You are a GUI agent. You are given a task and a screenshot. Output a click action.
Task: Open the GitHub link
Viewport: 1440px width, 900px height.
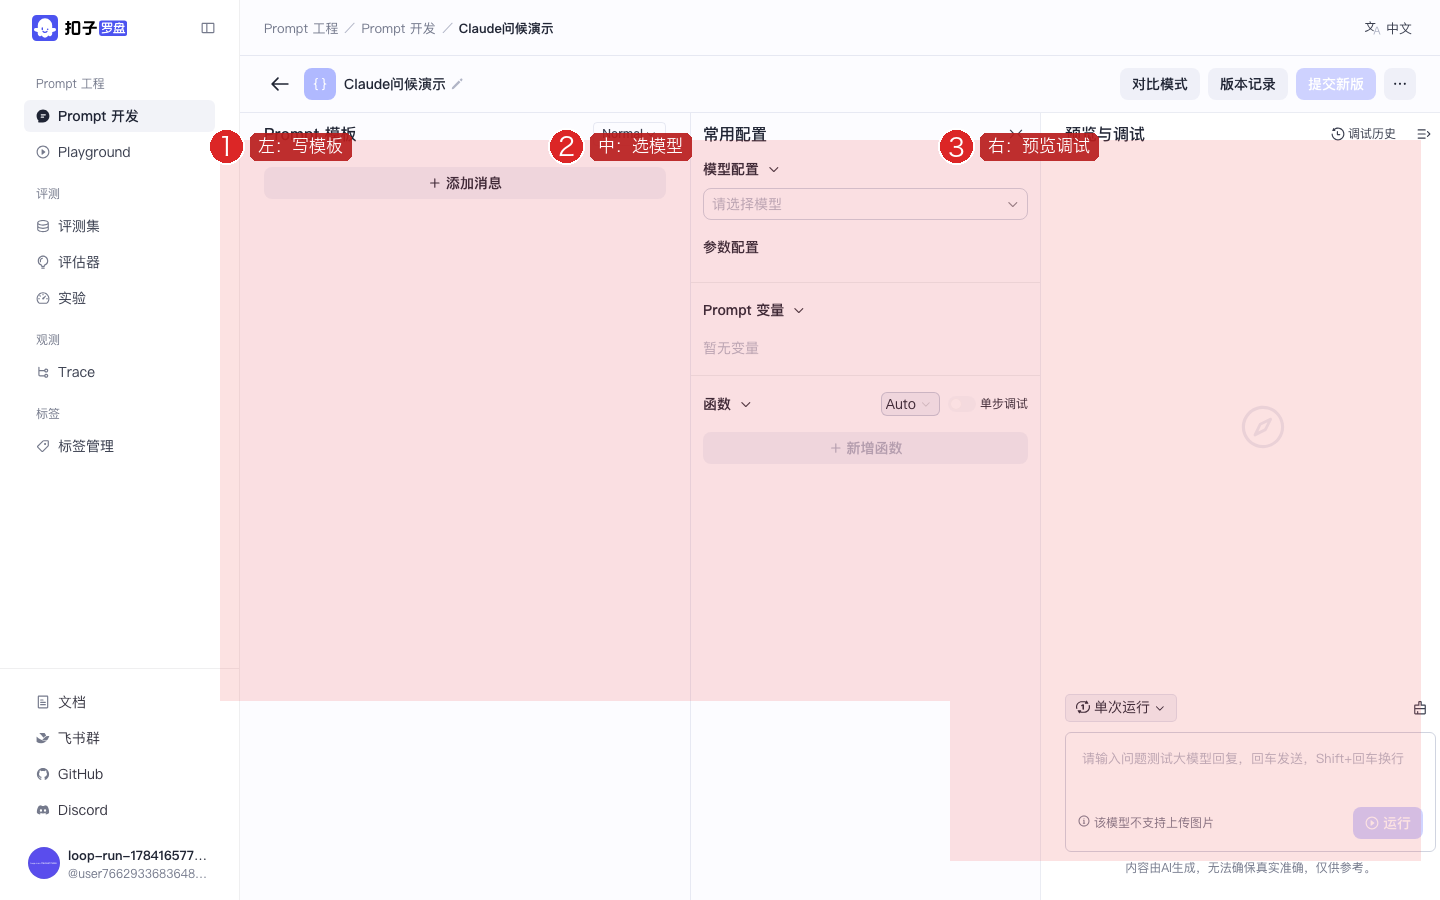[x=119, y=774]
